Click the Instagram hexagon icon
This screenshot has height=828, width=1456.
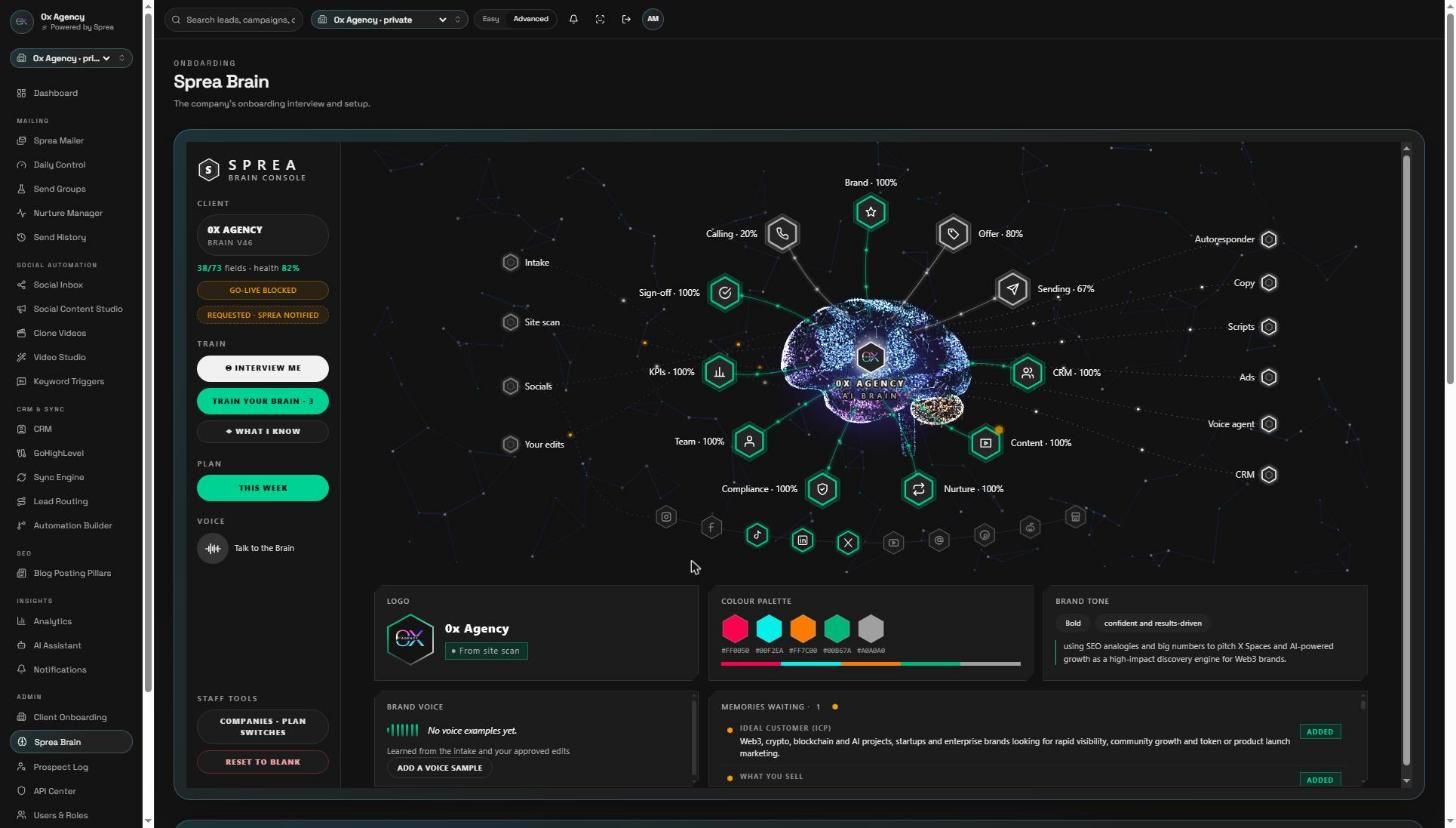pyautogui.click(x=666, y=517)
